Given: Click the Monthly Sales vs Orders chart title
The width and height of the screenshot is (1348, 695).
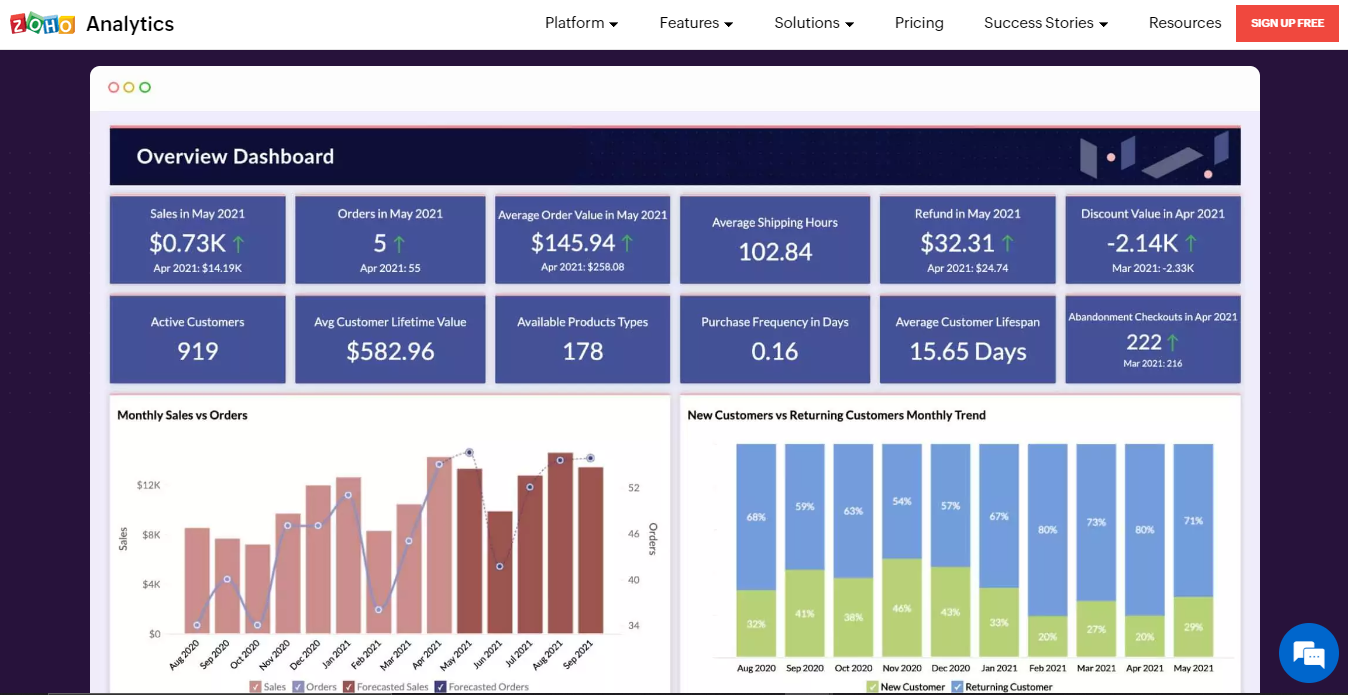Looking at the screenshot, I should click(182, 415).
